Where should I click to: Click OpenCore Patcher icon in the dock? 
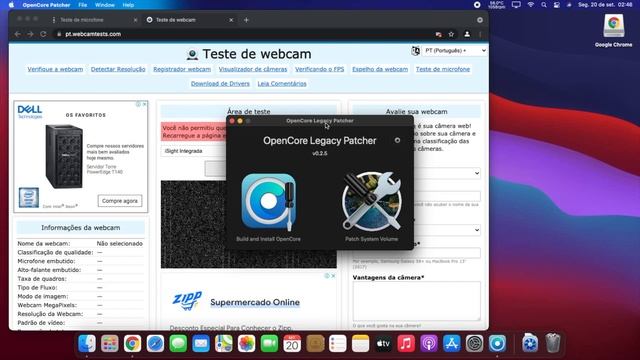point(497,344)
